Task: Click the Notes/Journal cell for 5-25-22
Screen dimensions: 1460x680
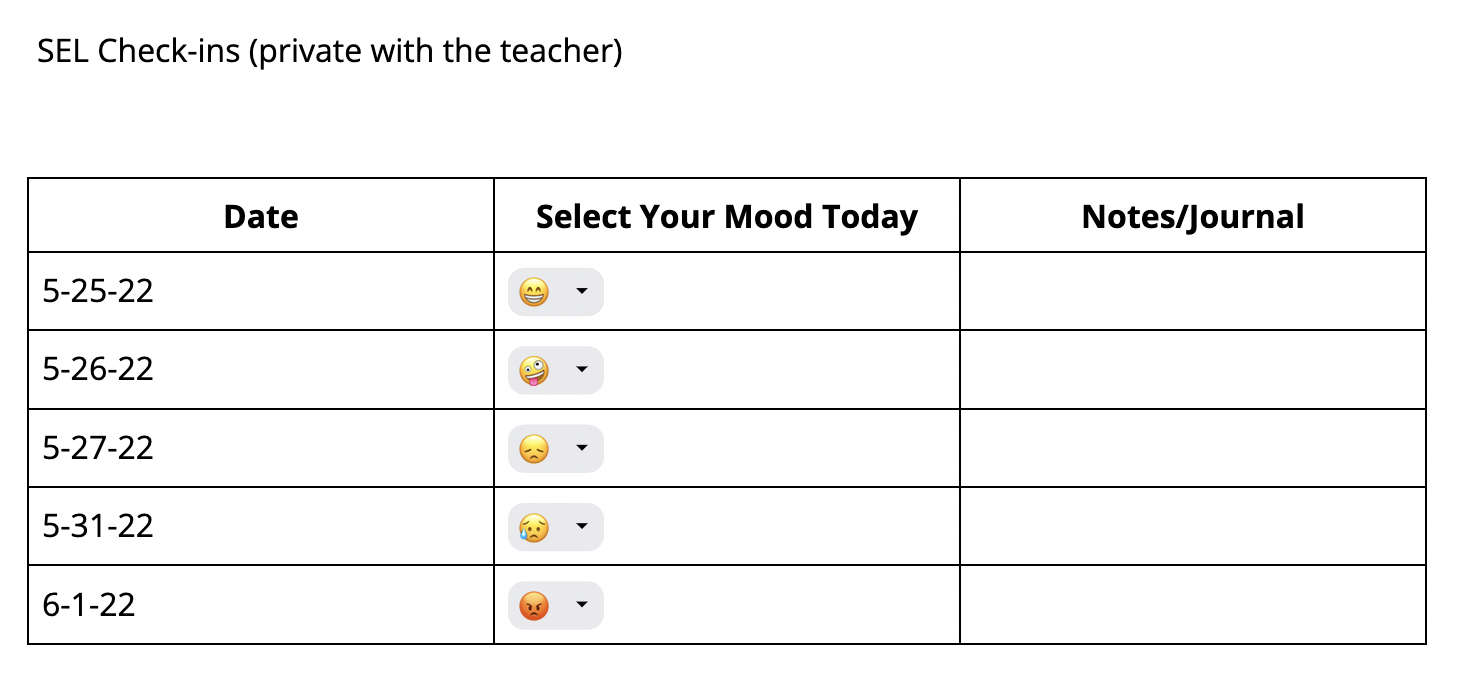Action: point(1190,291)
